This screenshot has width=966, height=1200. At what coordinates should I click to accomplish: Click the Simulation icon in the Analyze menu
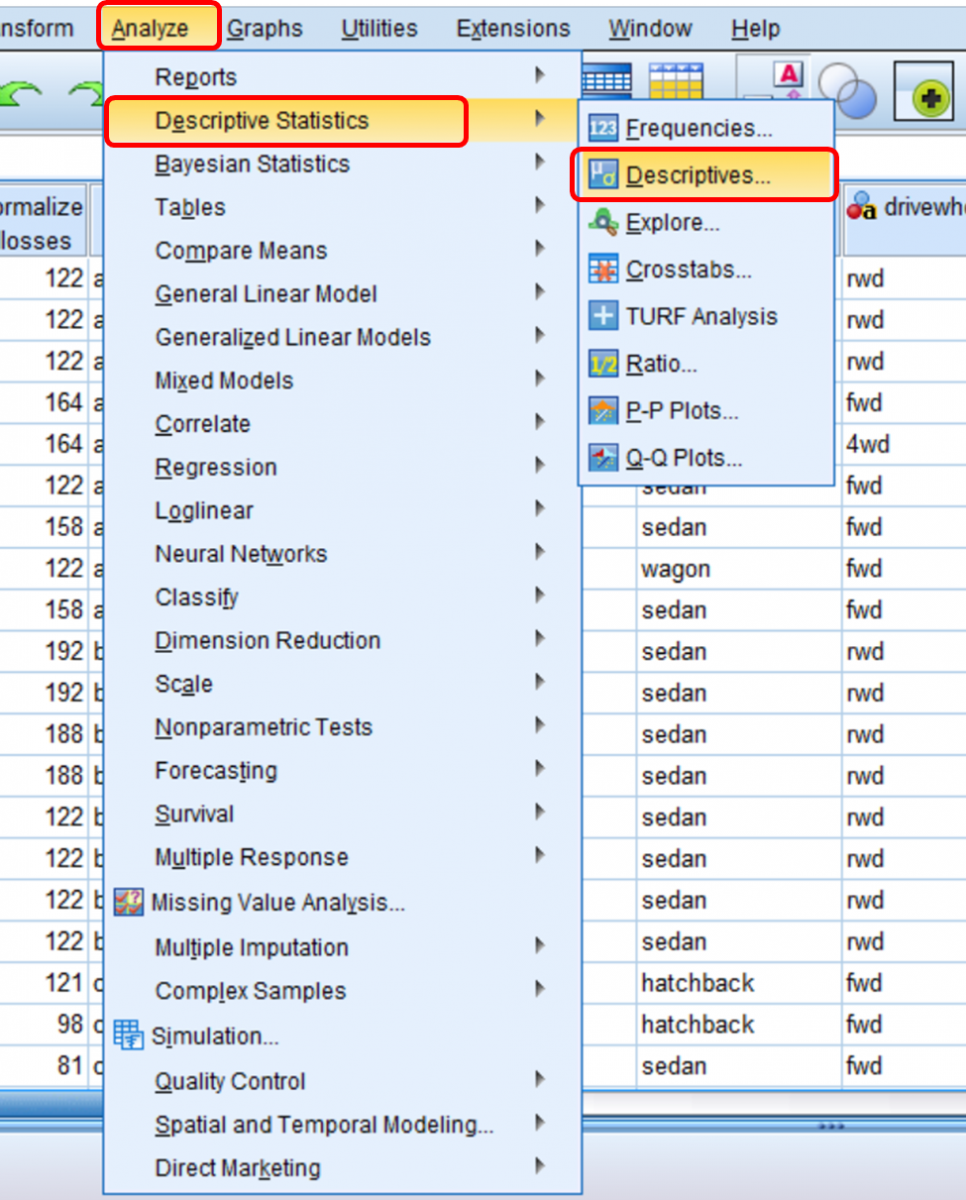(129, 1036)
